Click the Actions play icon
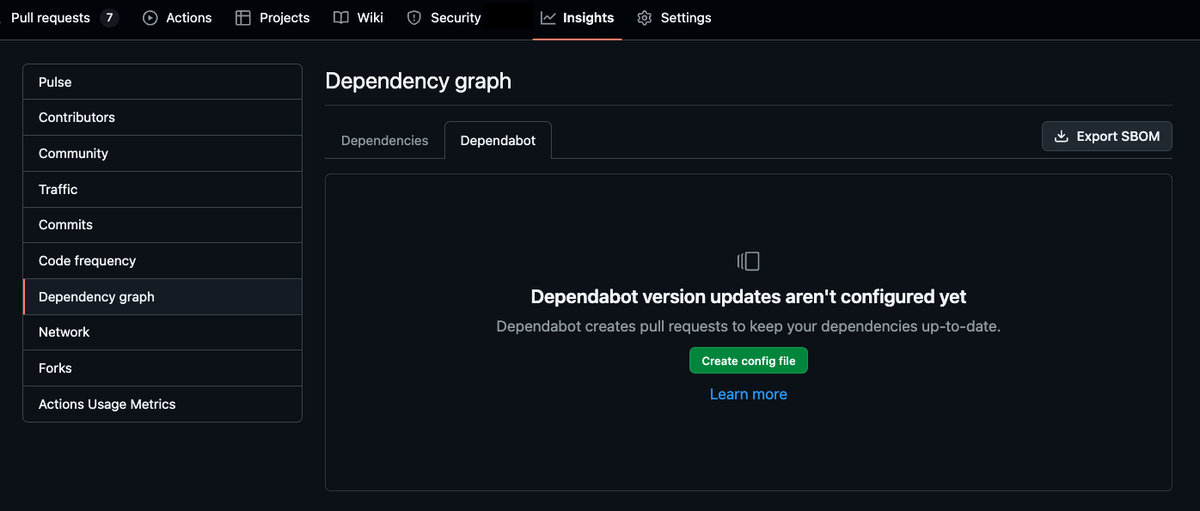 [151, 18]
